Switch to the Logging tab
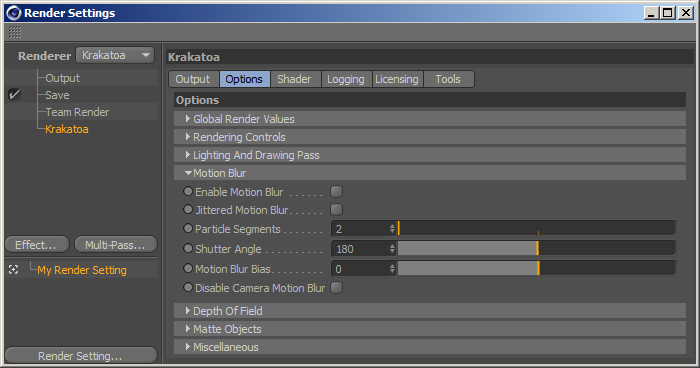Viewport: 700px width, 368px height. click(346, 79)
